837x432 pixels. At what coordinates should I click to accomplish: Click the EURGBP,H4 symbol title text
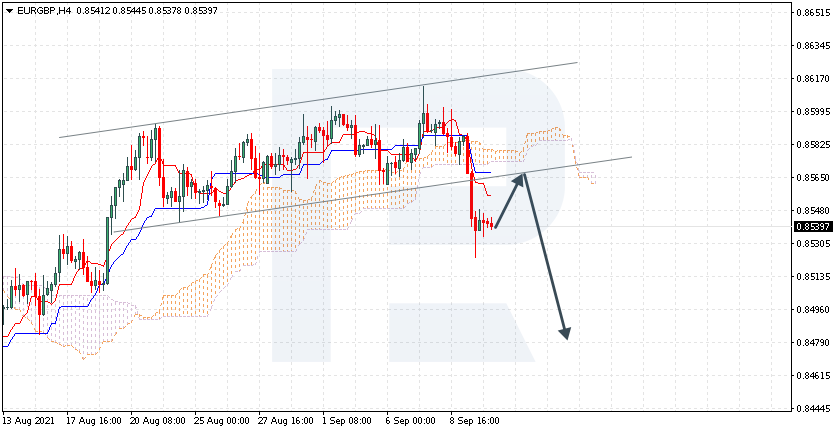pos(43,10)
